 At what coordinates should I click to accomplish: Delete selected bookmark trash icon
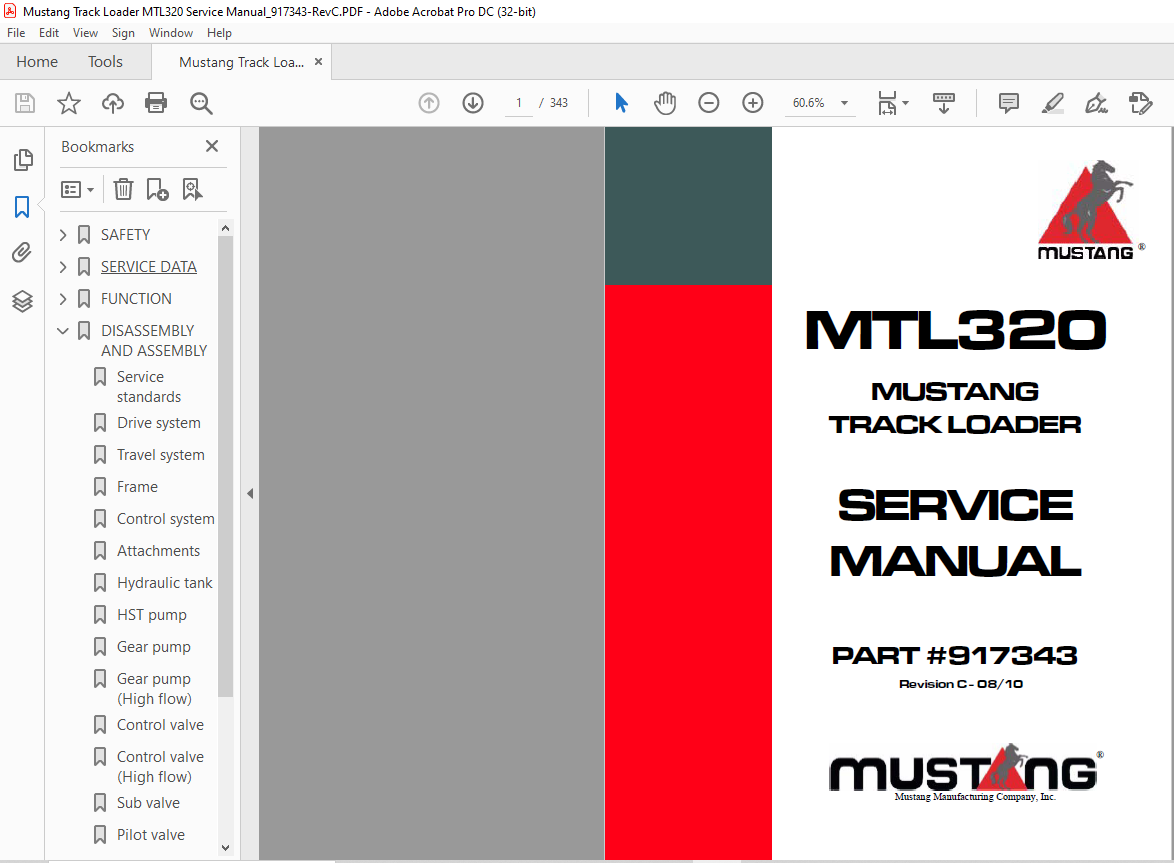click(124, 189)
